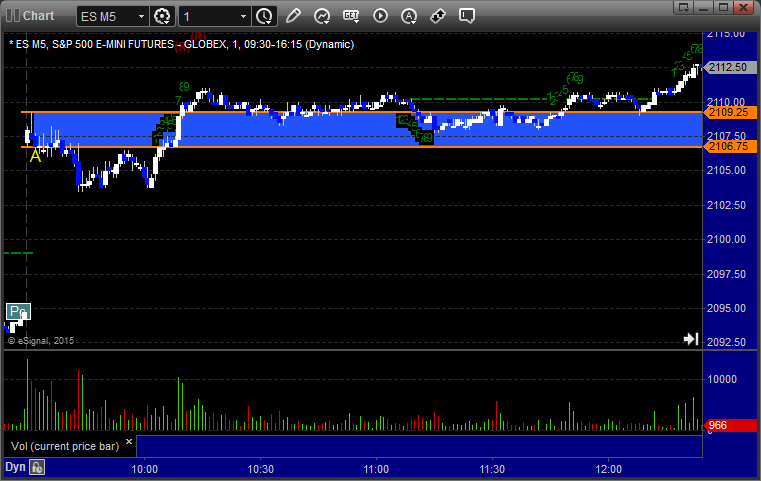This screenshot has height=481, width=761.
Task: Open the studies chart icon menu
Action: point(322,16)
